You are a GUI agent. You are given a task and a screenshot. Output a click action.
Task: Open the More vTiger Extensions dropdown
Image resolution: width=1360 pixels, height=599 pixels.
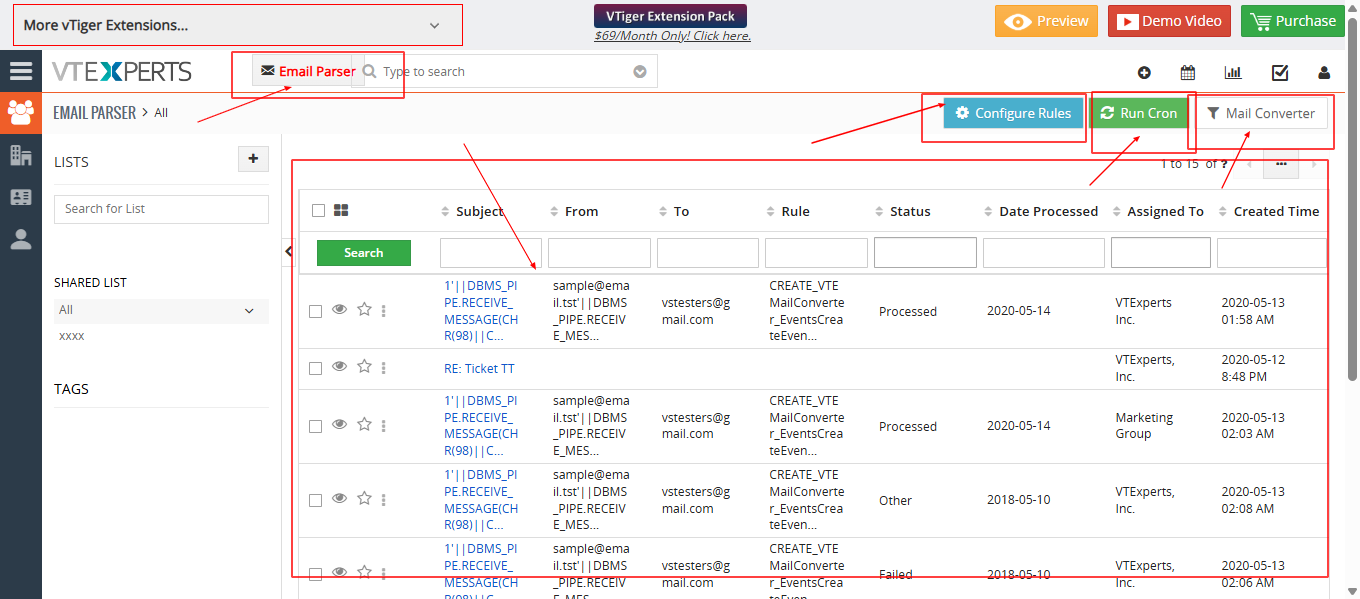click(238, 25)
